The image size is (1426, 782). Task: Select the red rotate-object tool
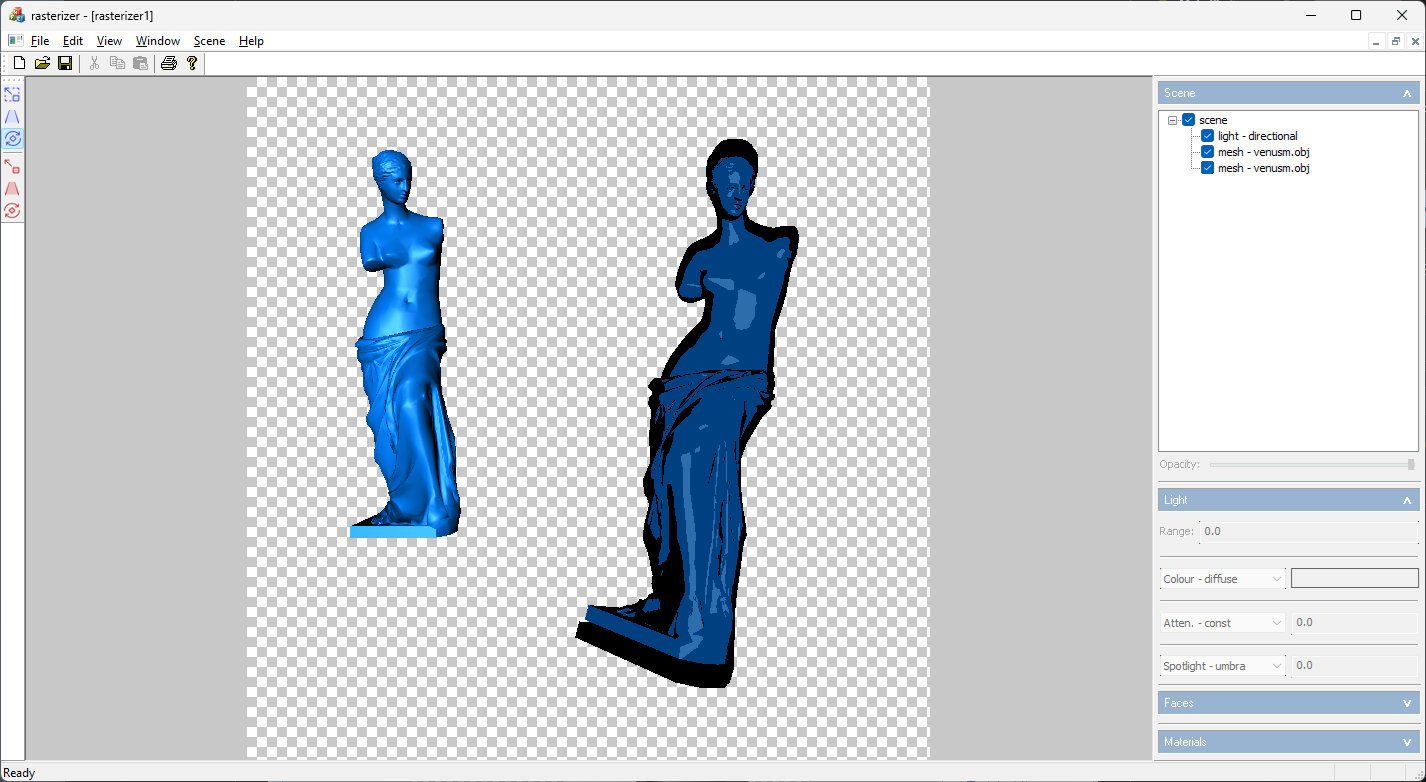(x=12, y=210)
